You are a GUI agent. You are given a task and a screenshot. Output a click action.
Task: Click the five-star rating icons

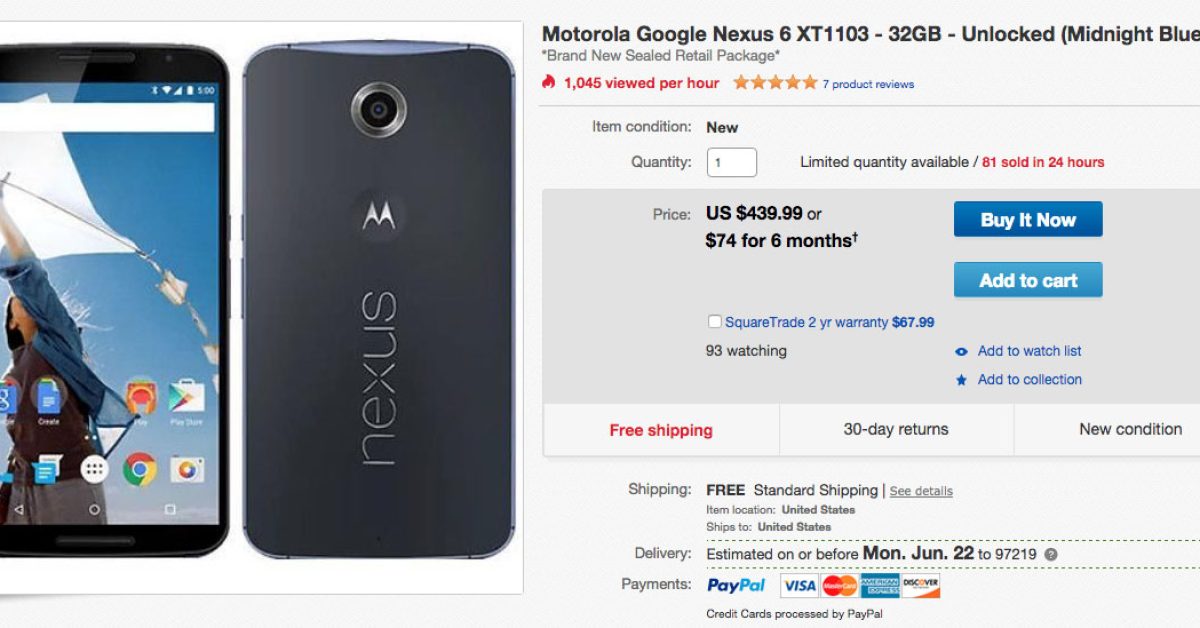point(775,83)
